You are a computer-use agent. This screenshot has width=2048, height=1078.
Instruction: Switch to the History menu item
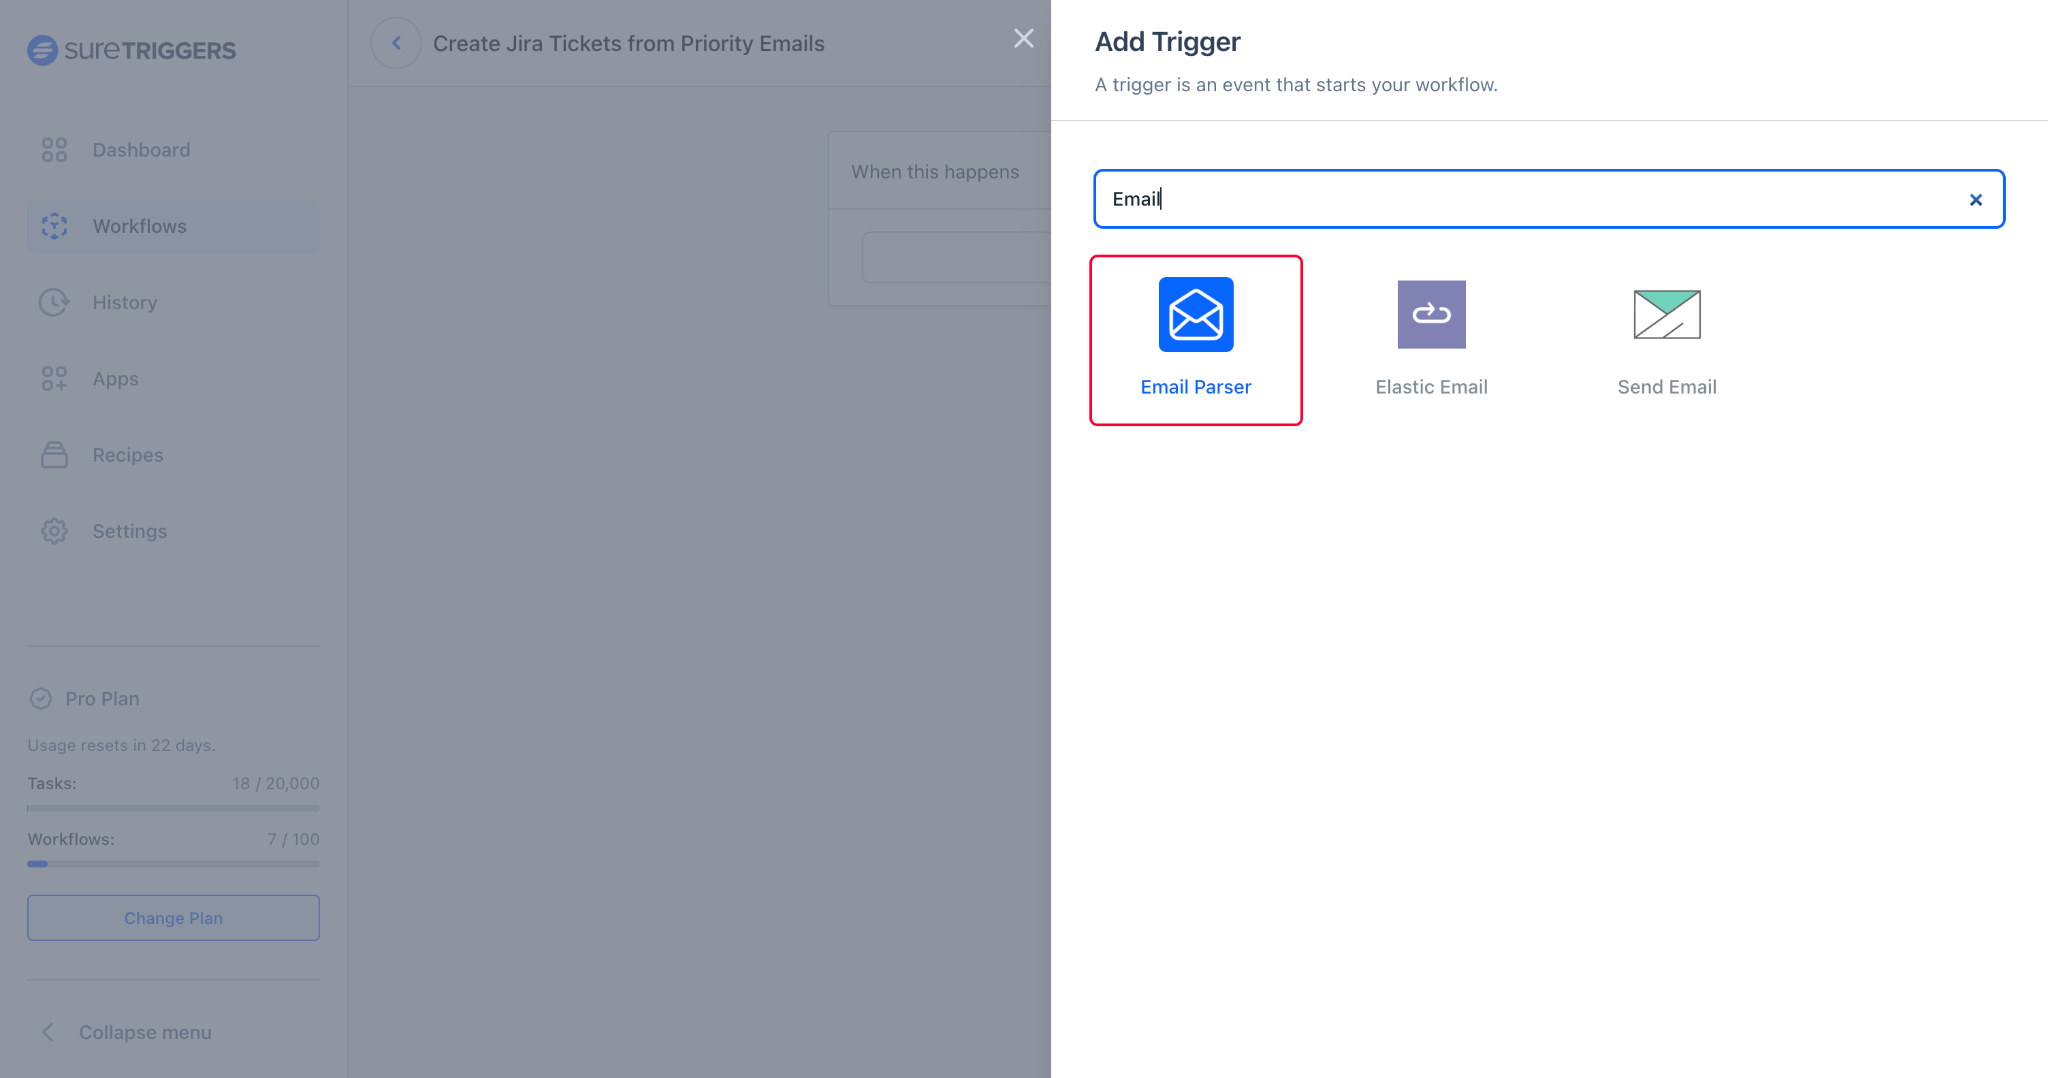pyautogui.click(x=125, y=302)
